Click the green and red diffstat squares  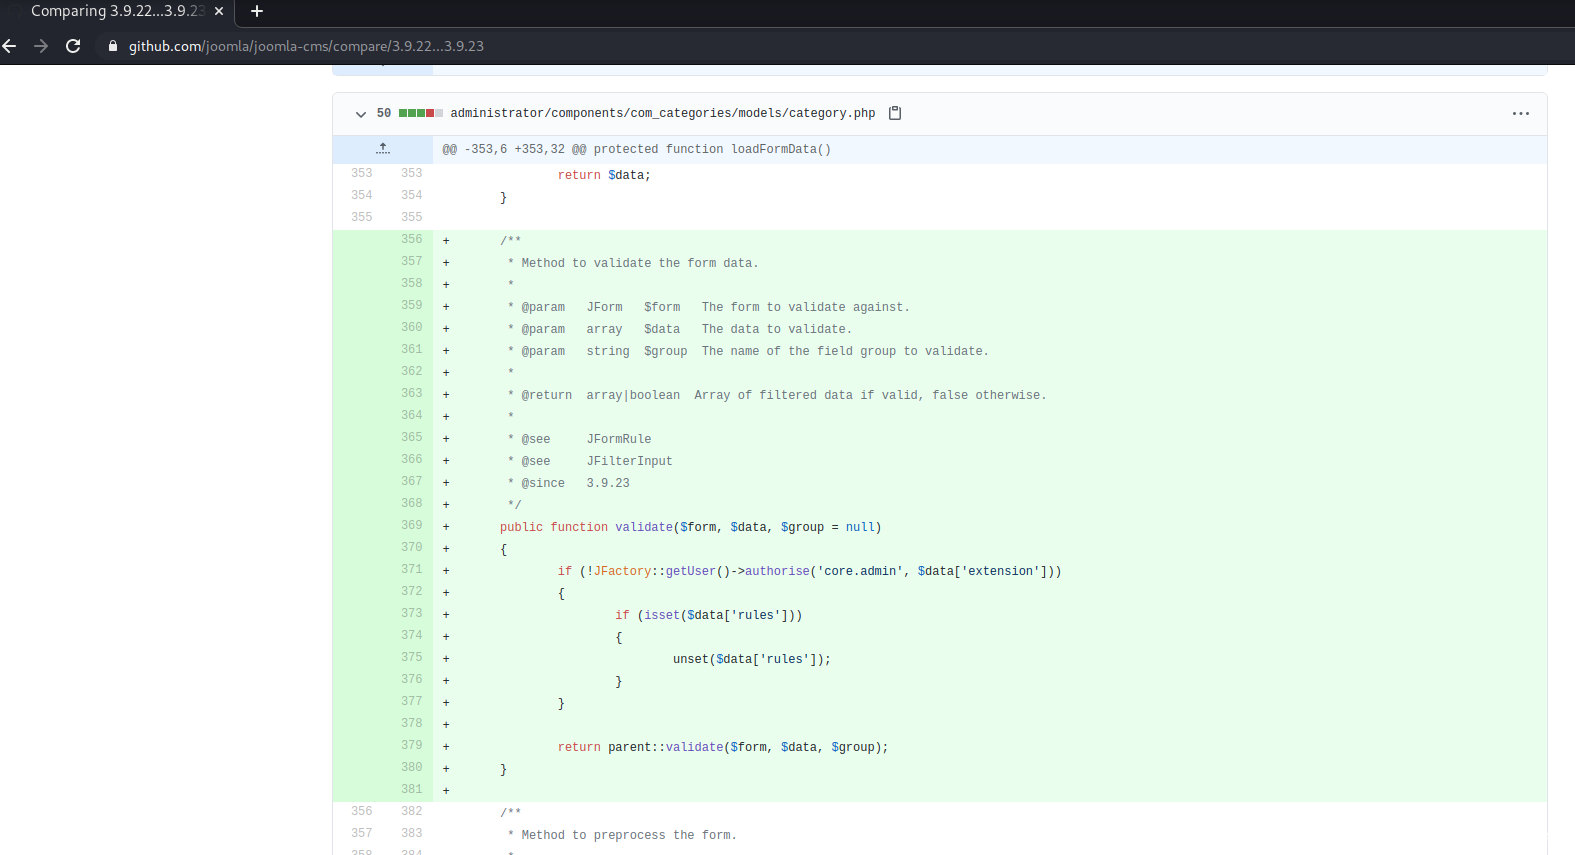(x=420, y=113)
